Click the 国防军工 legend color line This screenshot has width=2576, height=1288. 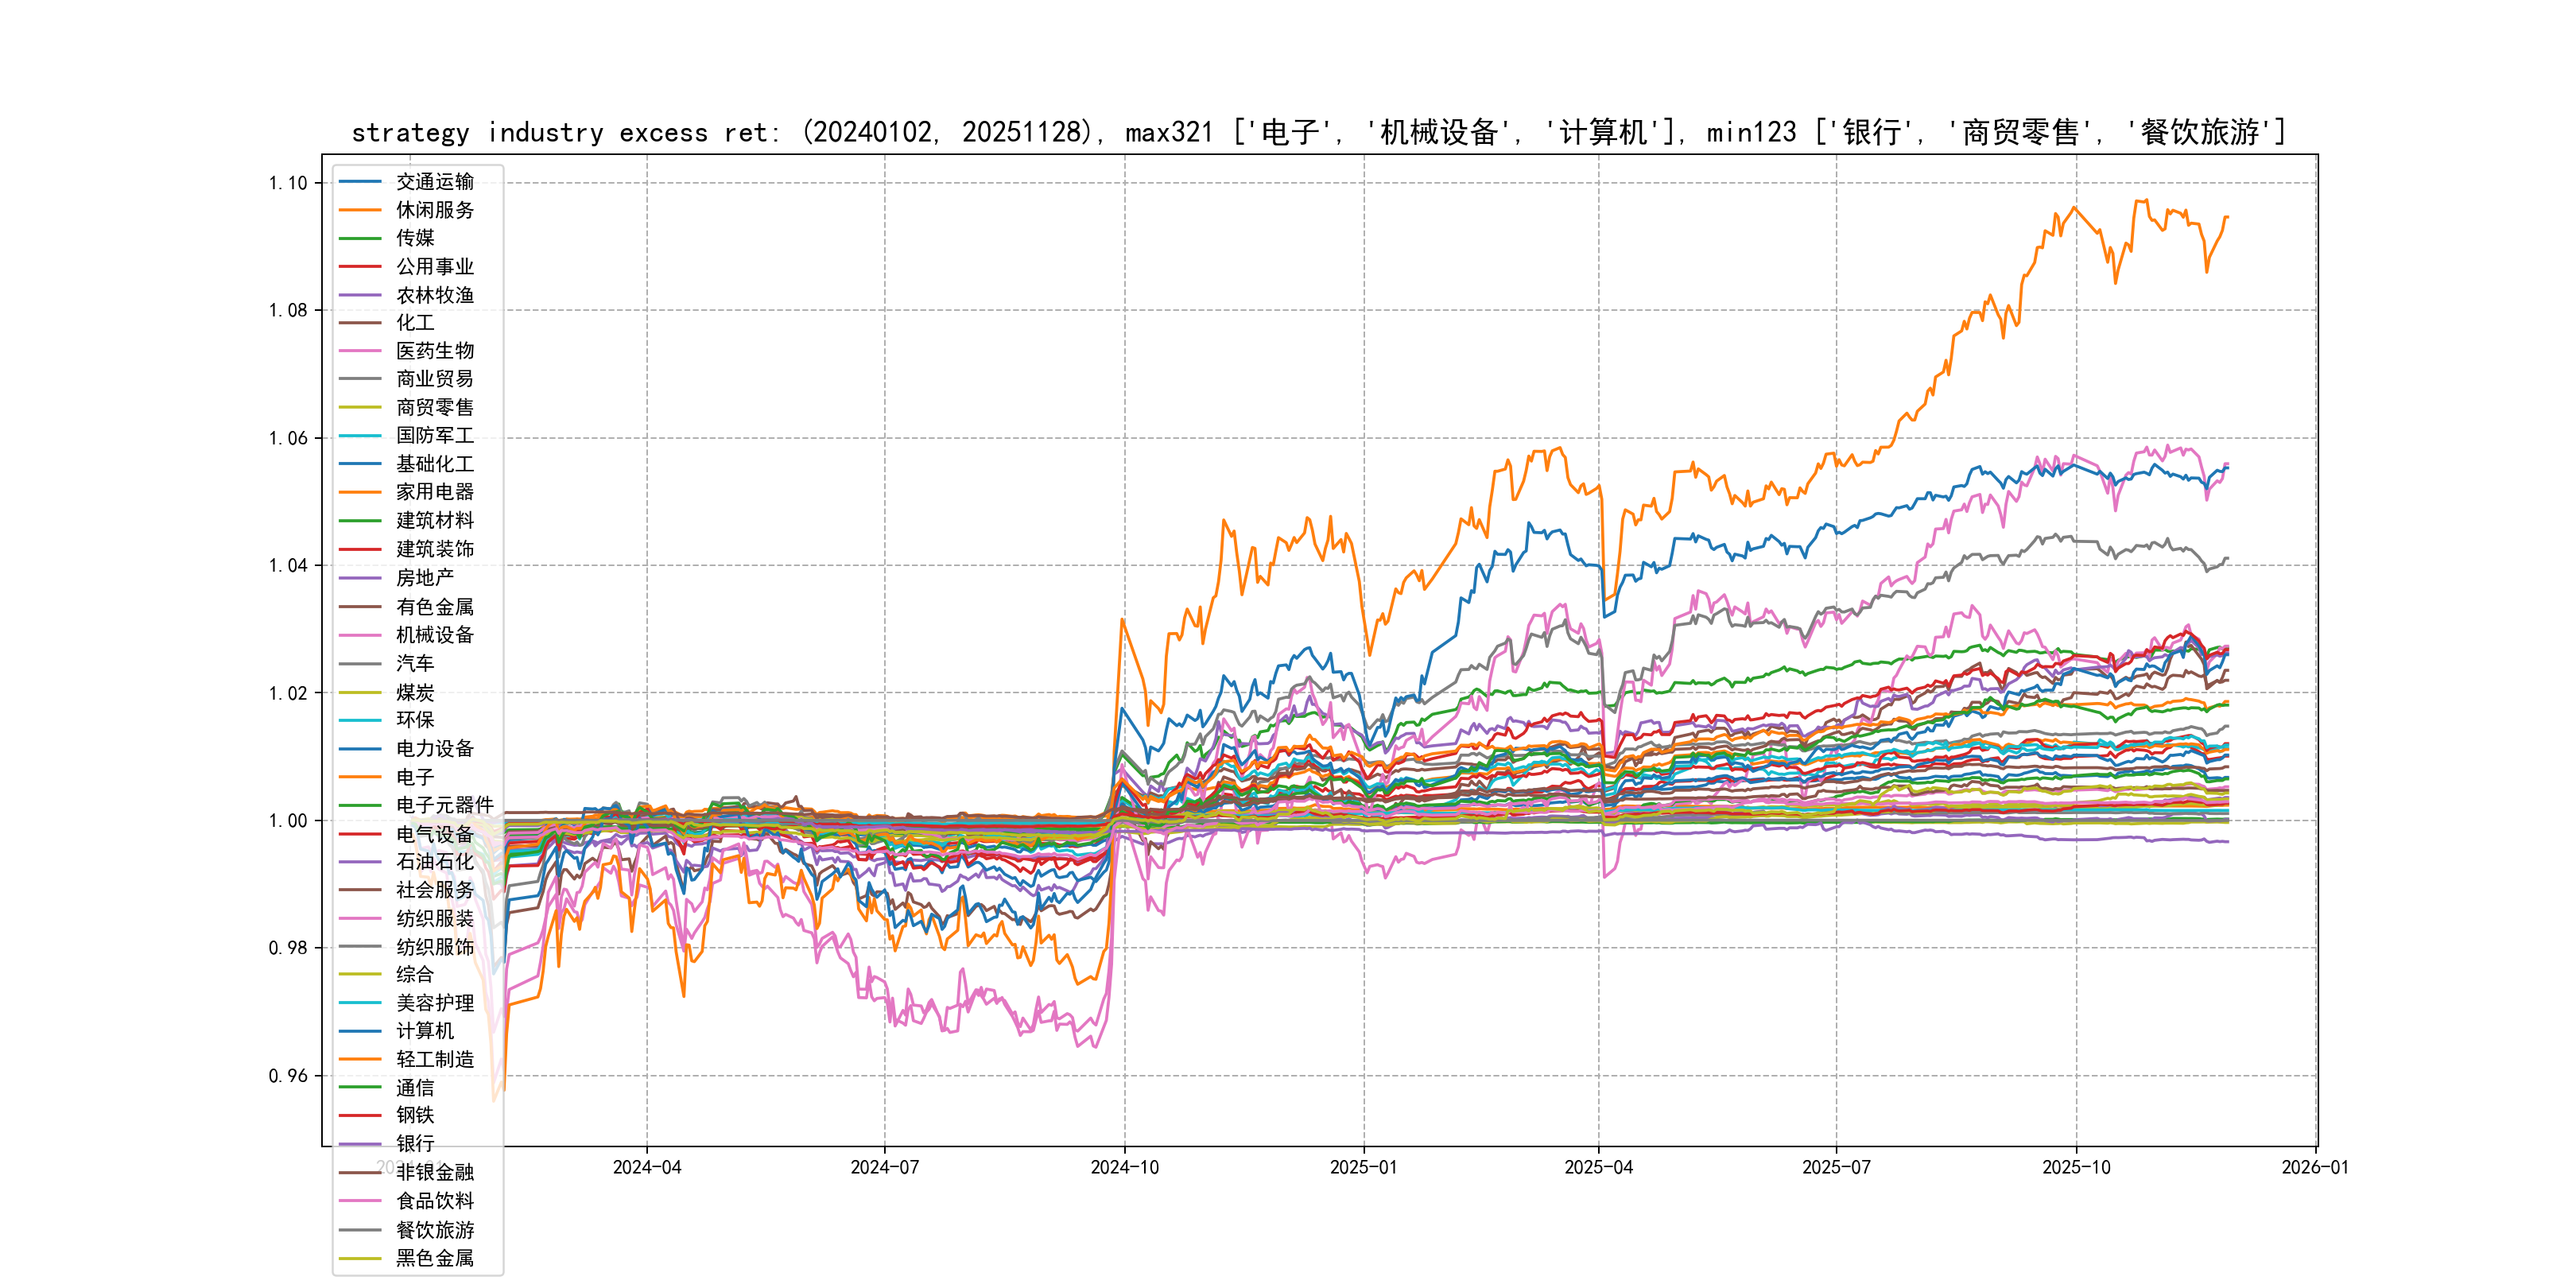click(x=360, y=436)
